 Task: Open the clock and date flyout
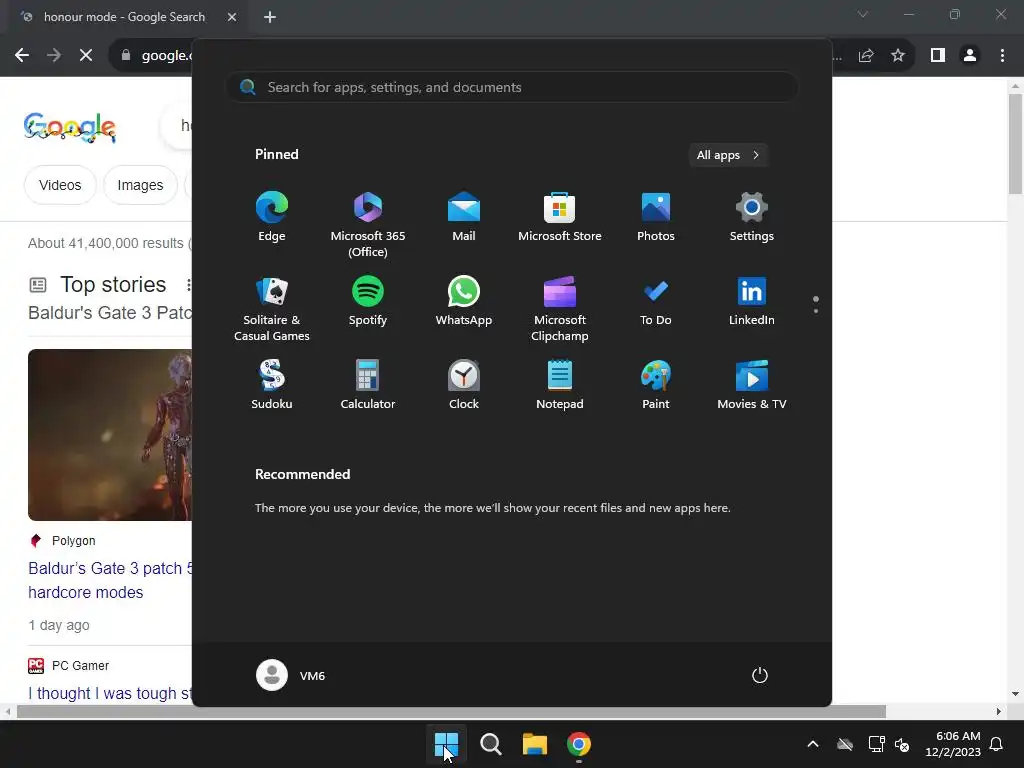(953, 744)
